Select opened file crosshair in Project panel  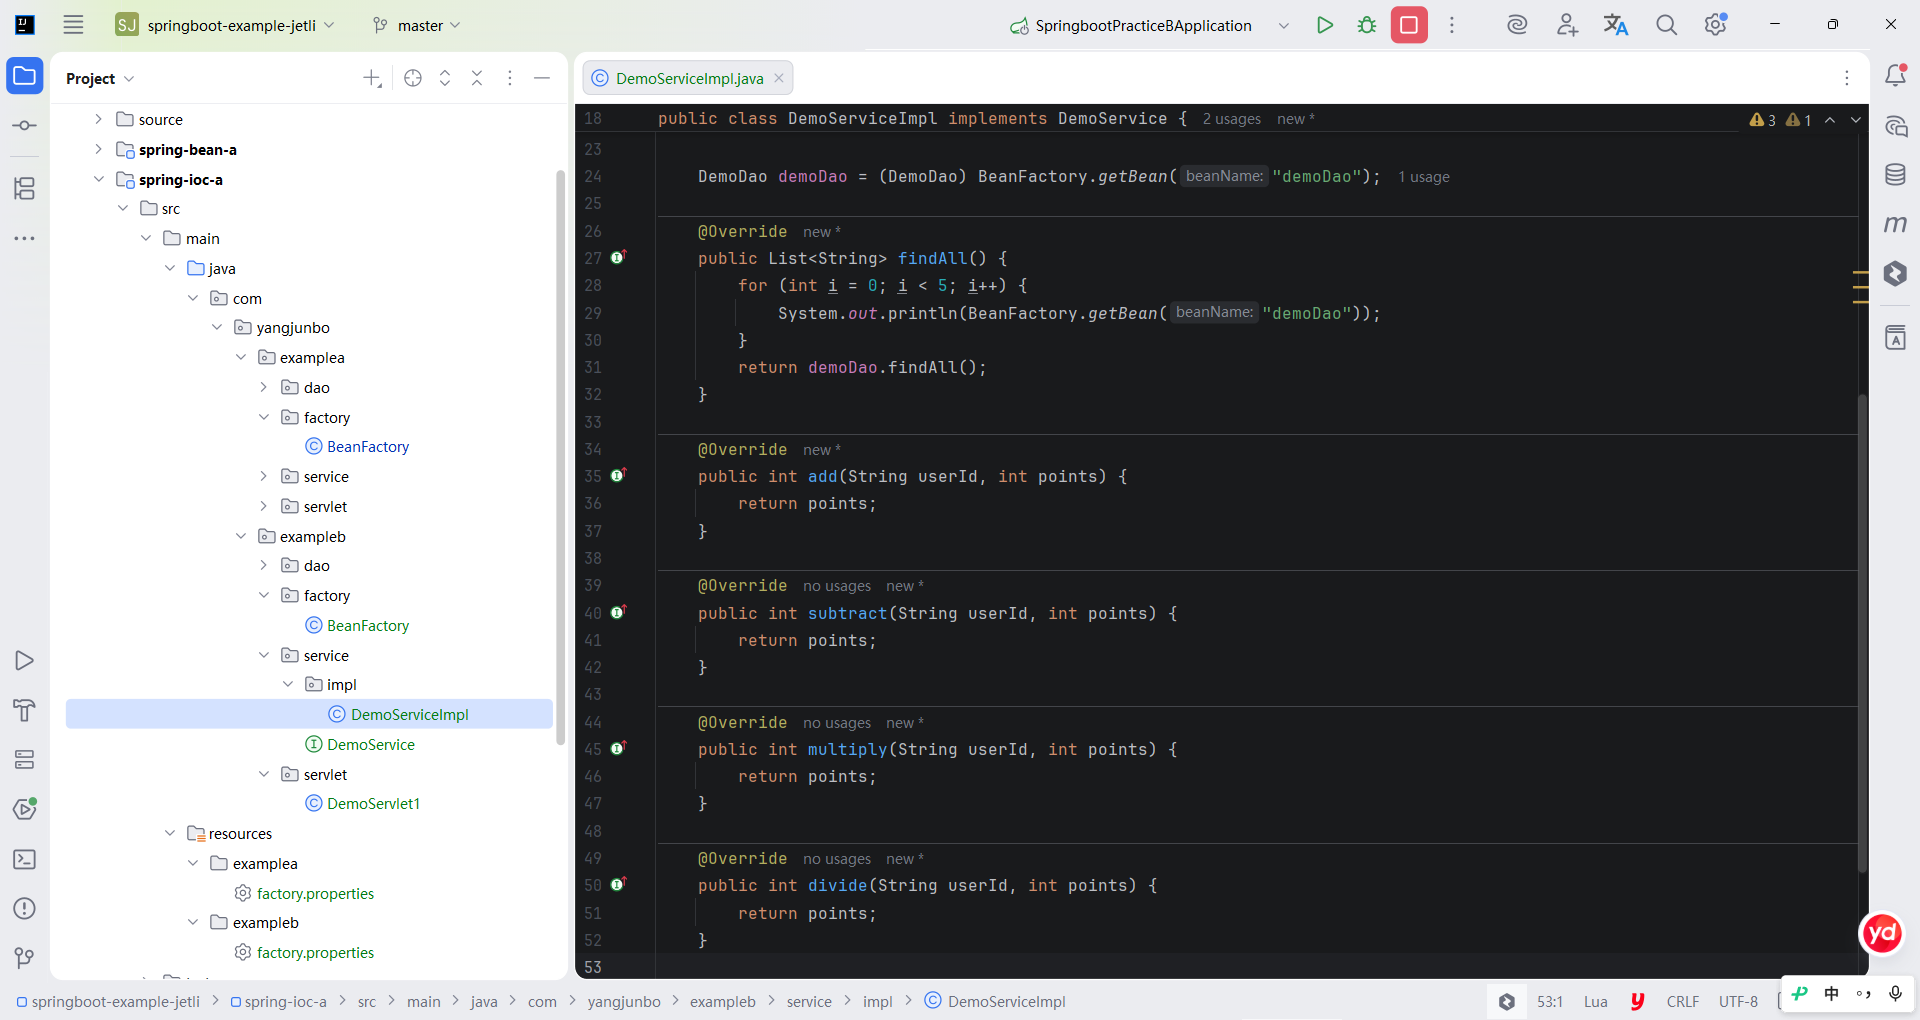pos(413,78)
